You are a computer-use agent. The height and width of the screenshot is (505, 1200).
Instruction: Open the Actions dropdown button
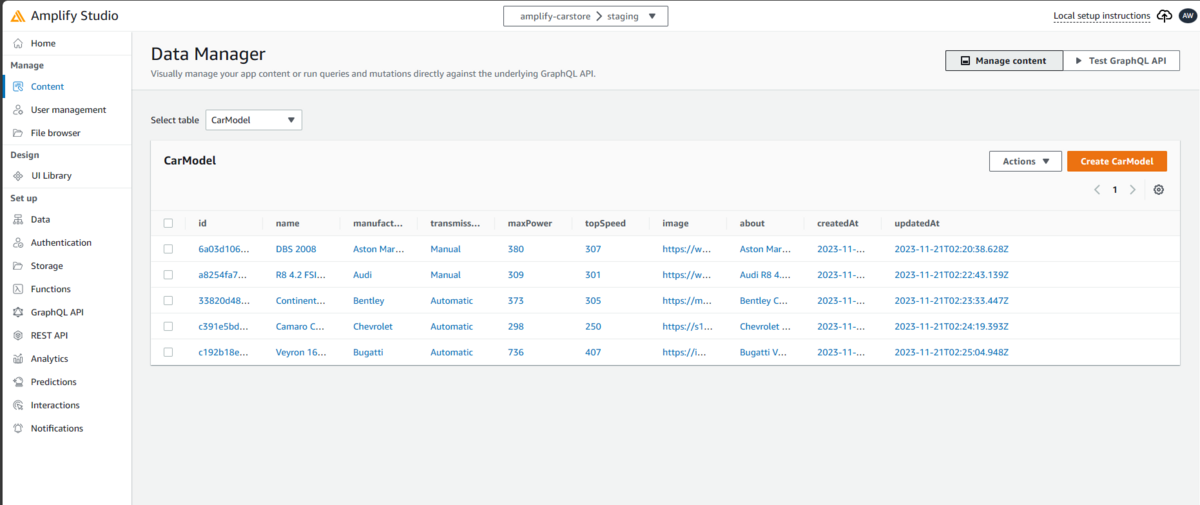coord(1025,161)
